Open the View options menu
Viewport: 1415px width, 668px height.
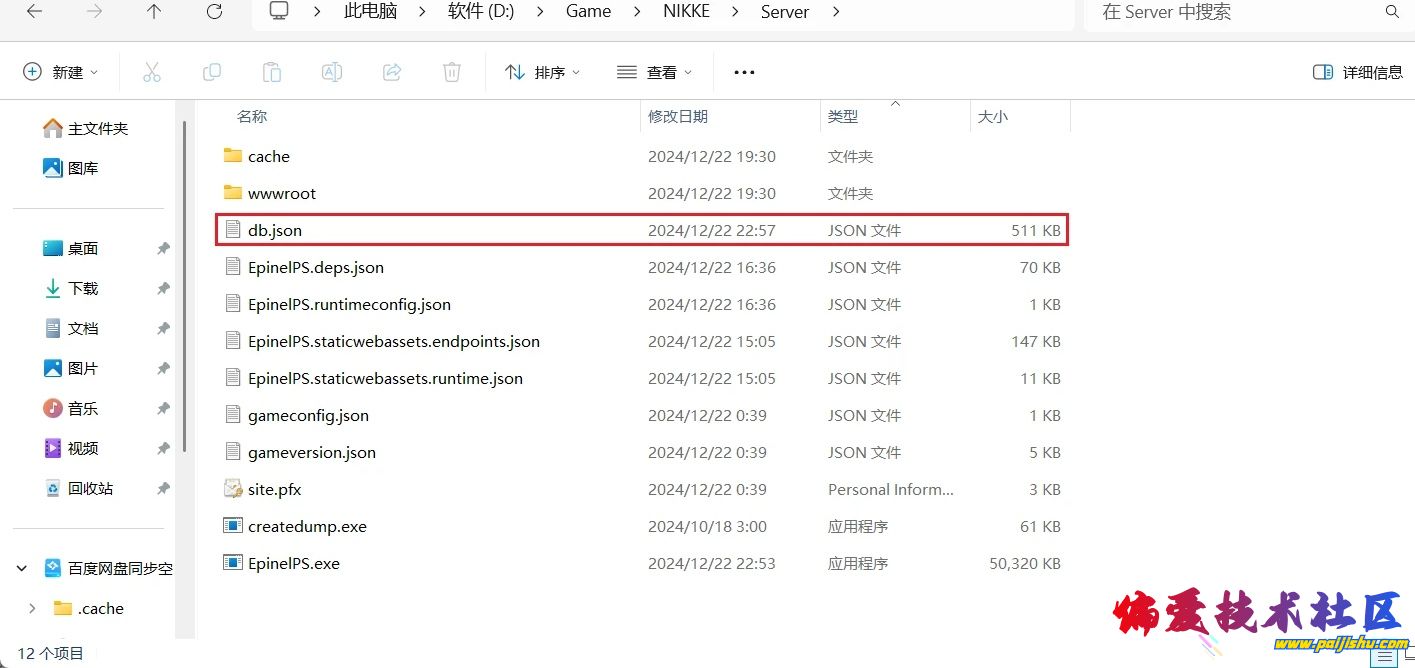[655, 72]
